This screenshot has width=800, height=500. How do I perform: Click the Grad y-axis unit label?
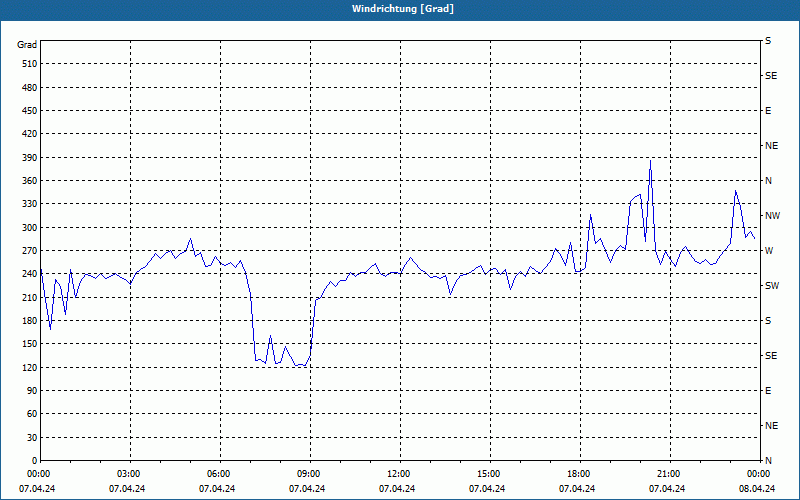[x=27, y=45]
